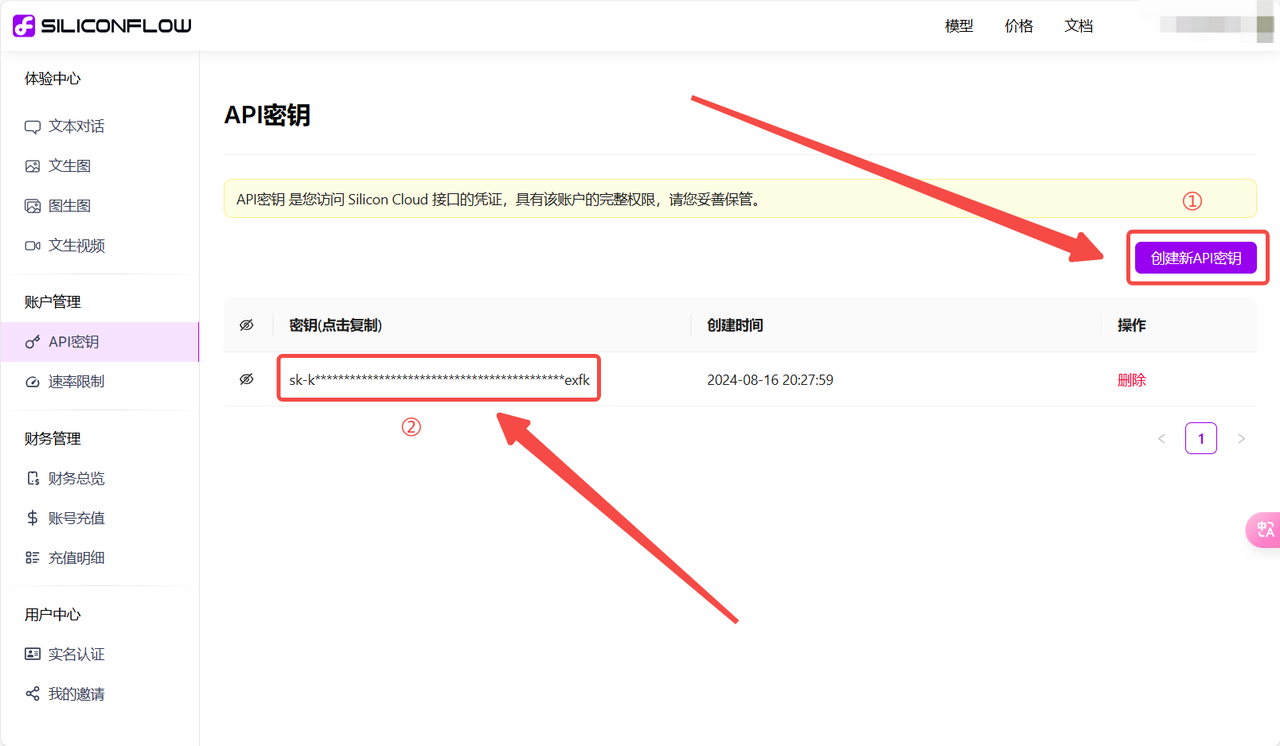Click the 图生图 picture icon
The height and width of the screenshot is (746, 1280).
coord(32,206)
